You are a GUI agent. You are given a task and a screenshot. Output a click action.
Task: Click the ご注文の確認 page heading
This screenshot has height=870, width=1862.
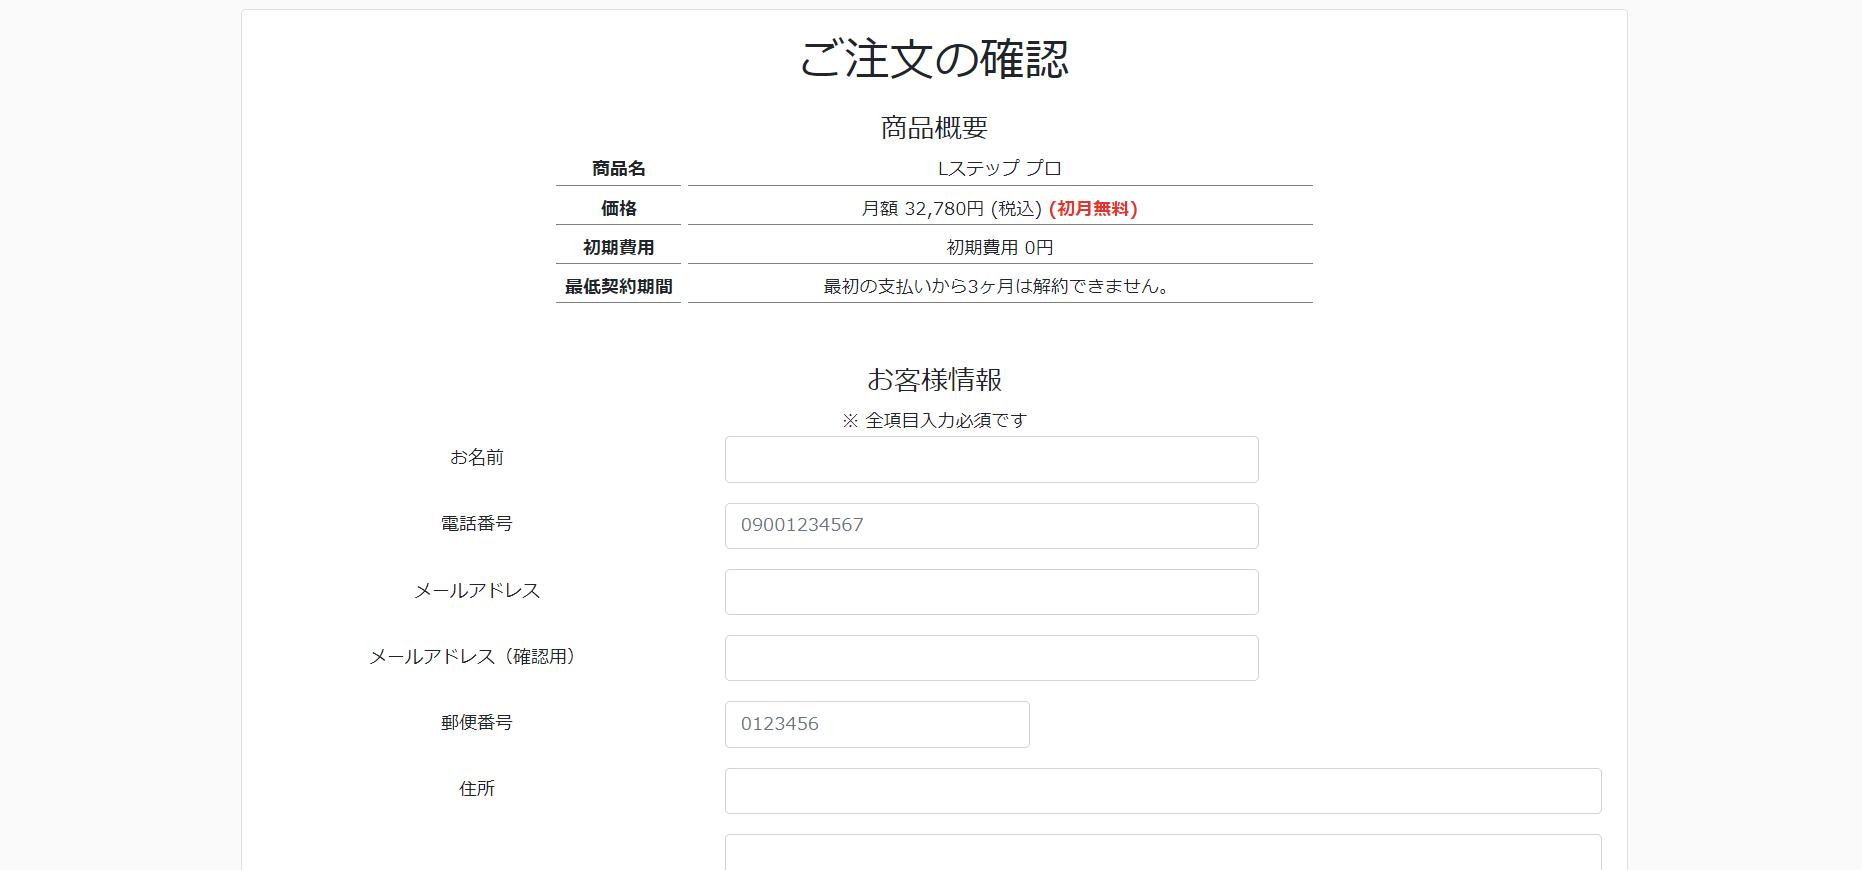pyautogui.click(x=934, y=59)
